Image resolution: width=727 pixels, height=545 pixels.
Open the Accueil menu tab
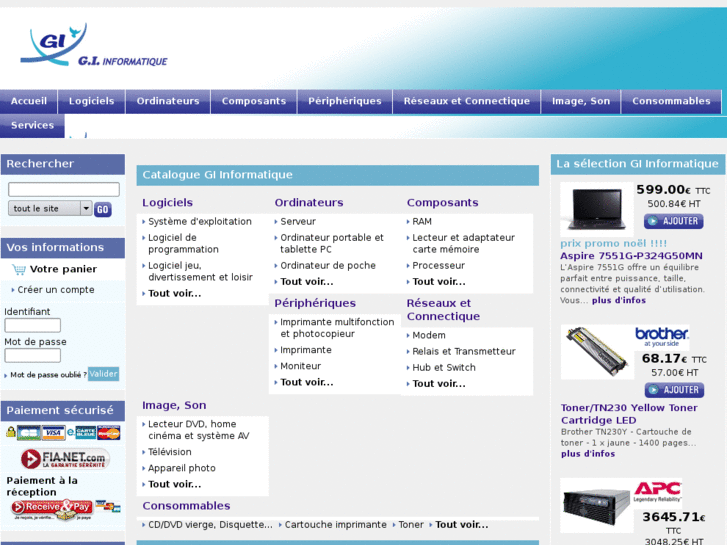[29, 101]
